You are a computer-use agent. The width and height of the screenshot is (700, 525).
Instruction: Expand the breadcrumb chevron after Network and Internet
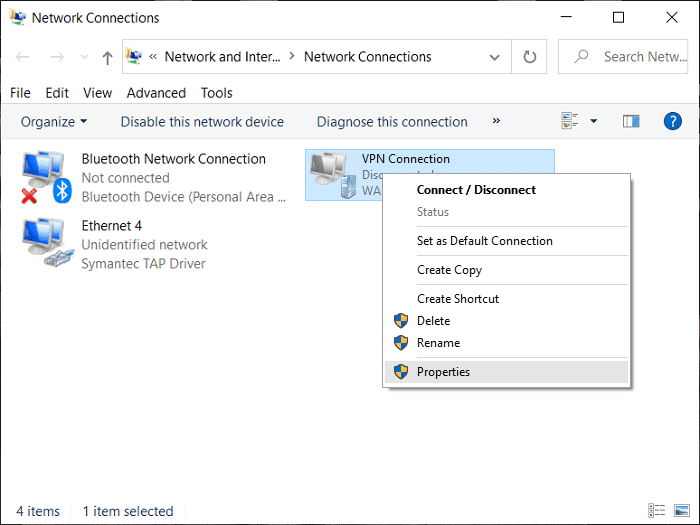[x=292, y=56]
